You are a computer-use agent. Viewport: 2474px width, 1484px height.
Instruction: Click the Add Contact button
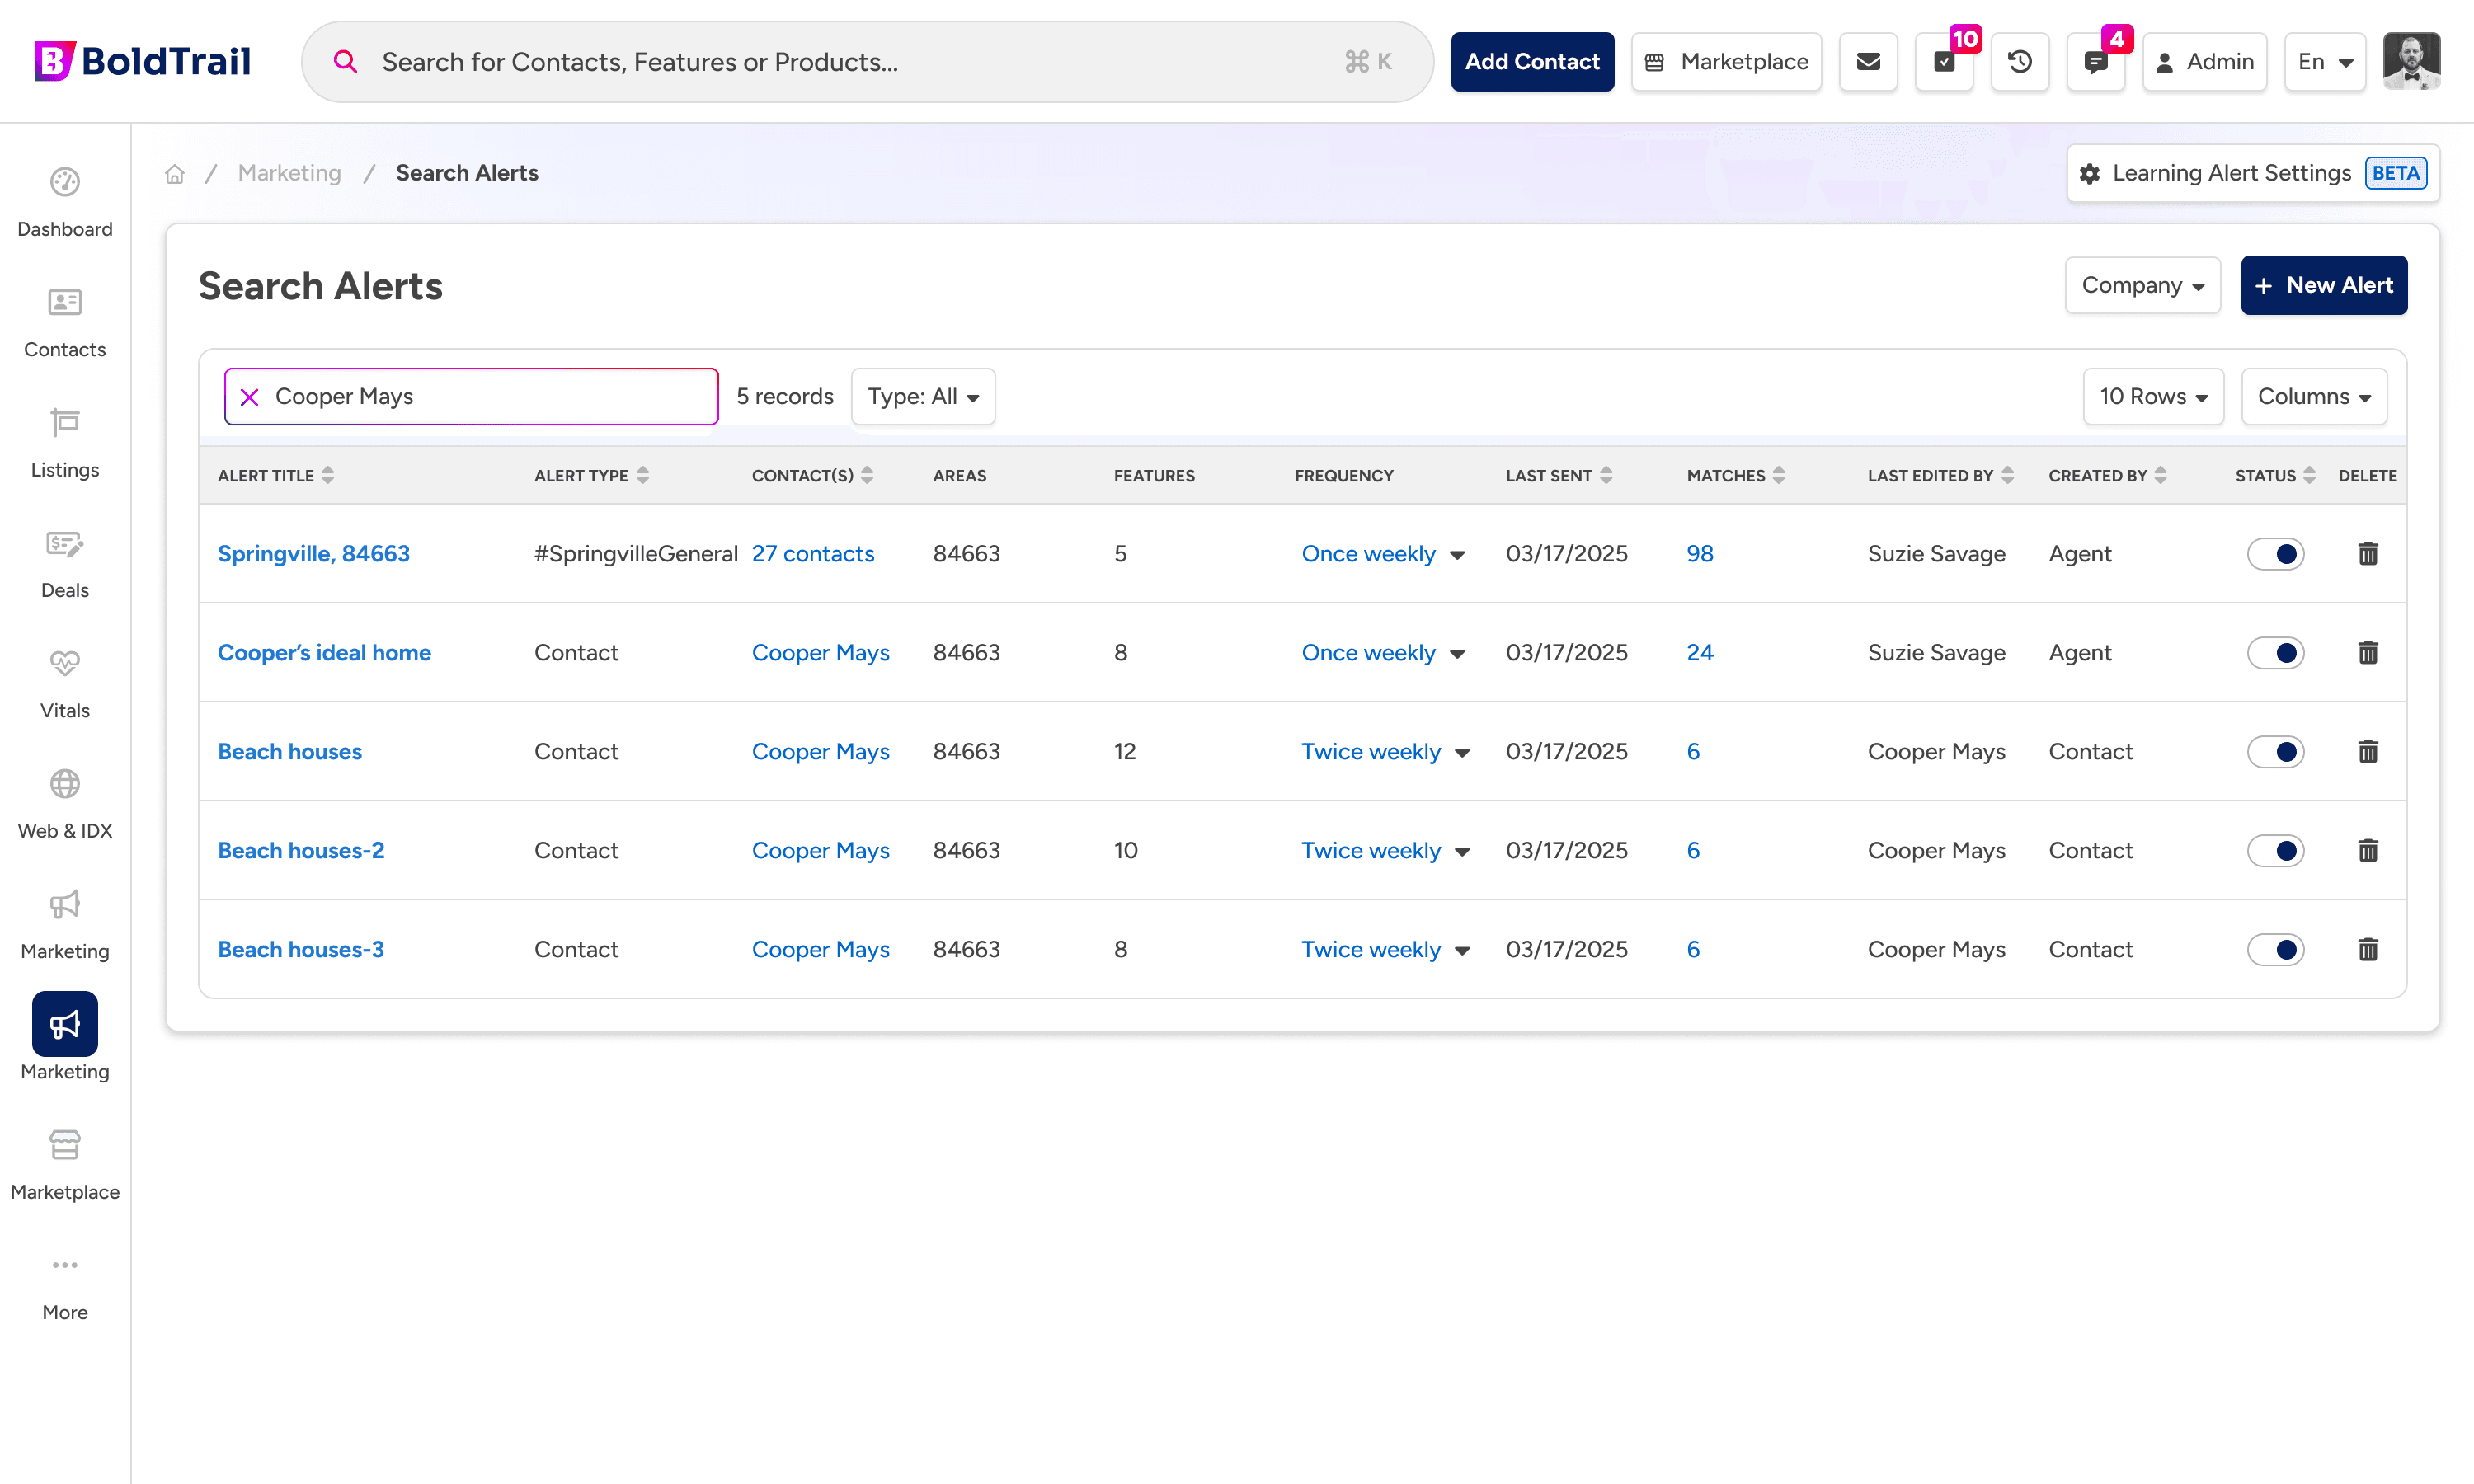[1532, 62]
